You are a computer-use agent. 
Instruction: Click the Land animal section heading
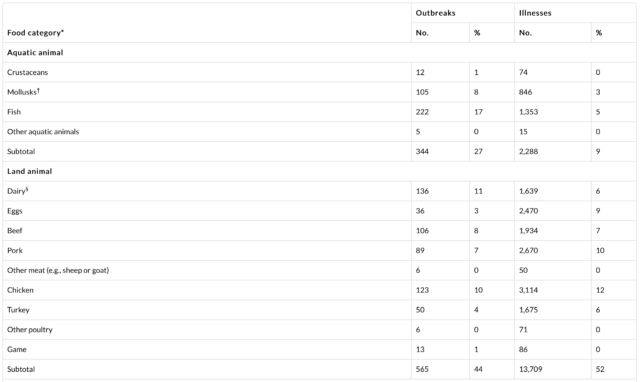pyautogui.click(x=29, y=171)
